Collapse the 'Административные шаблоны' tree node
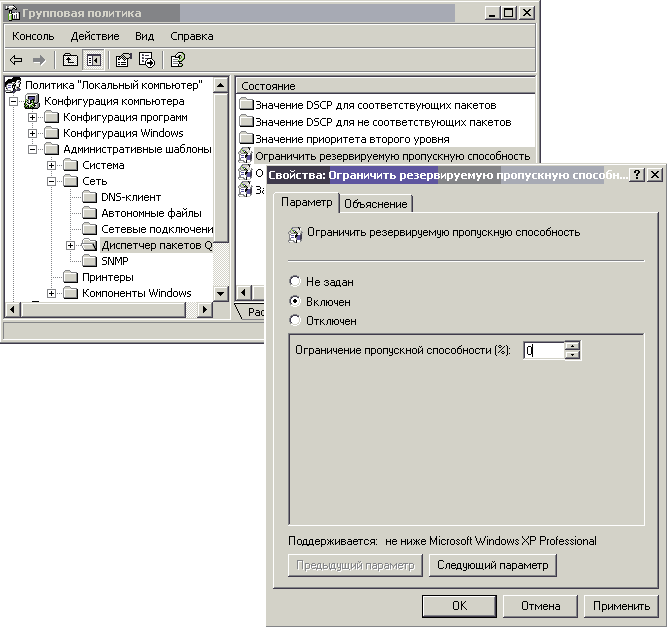This screenshot has height=627, width=667. (x=33, y=149)
